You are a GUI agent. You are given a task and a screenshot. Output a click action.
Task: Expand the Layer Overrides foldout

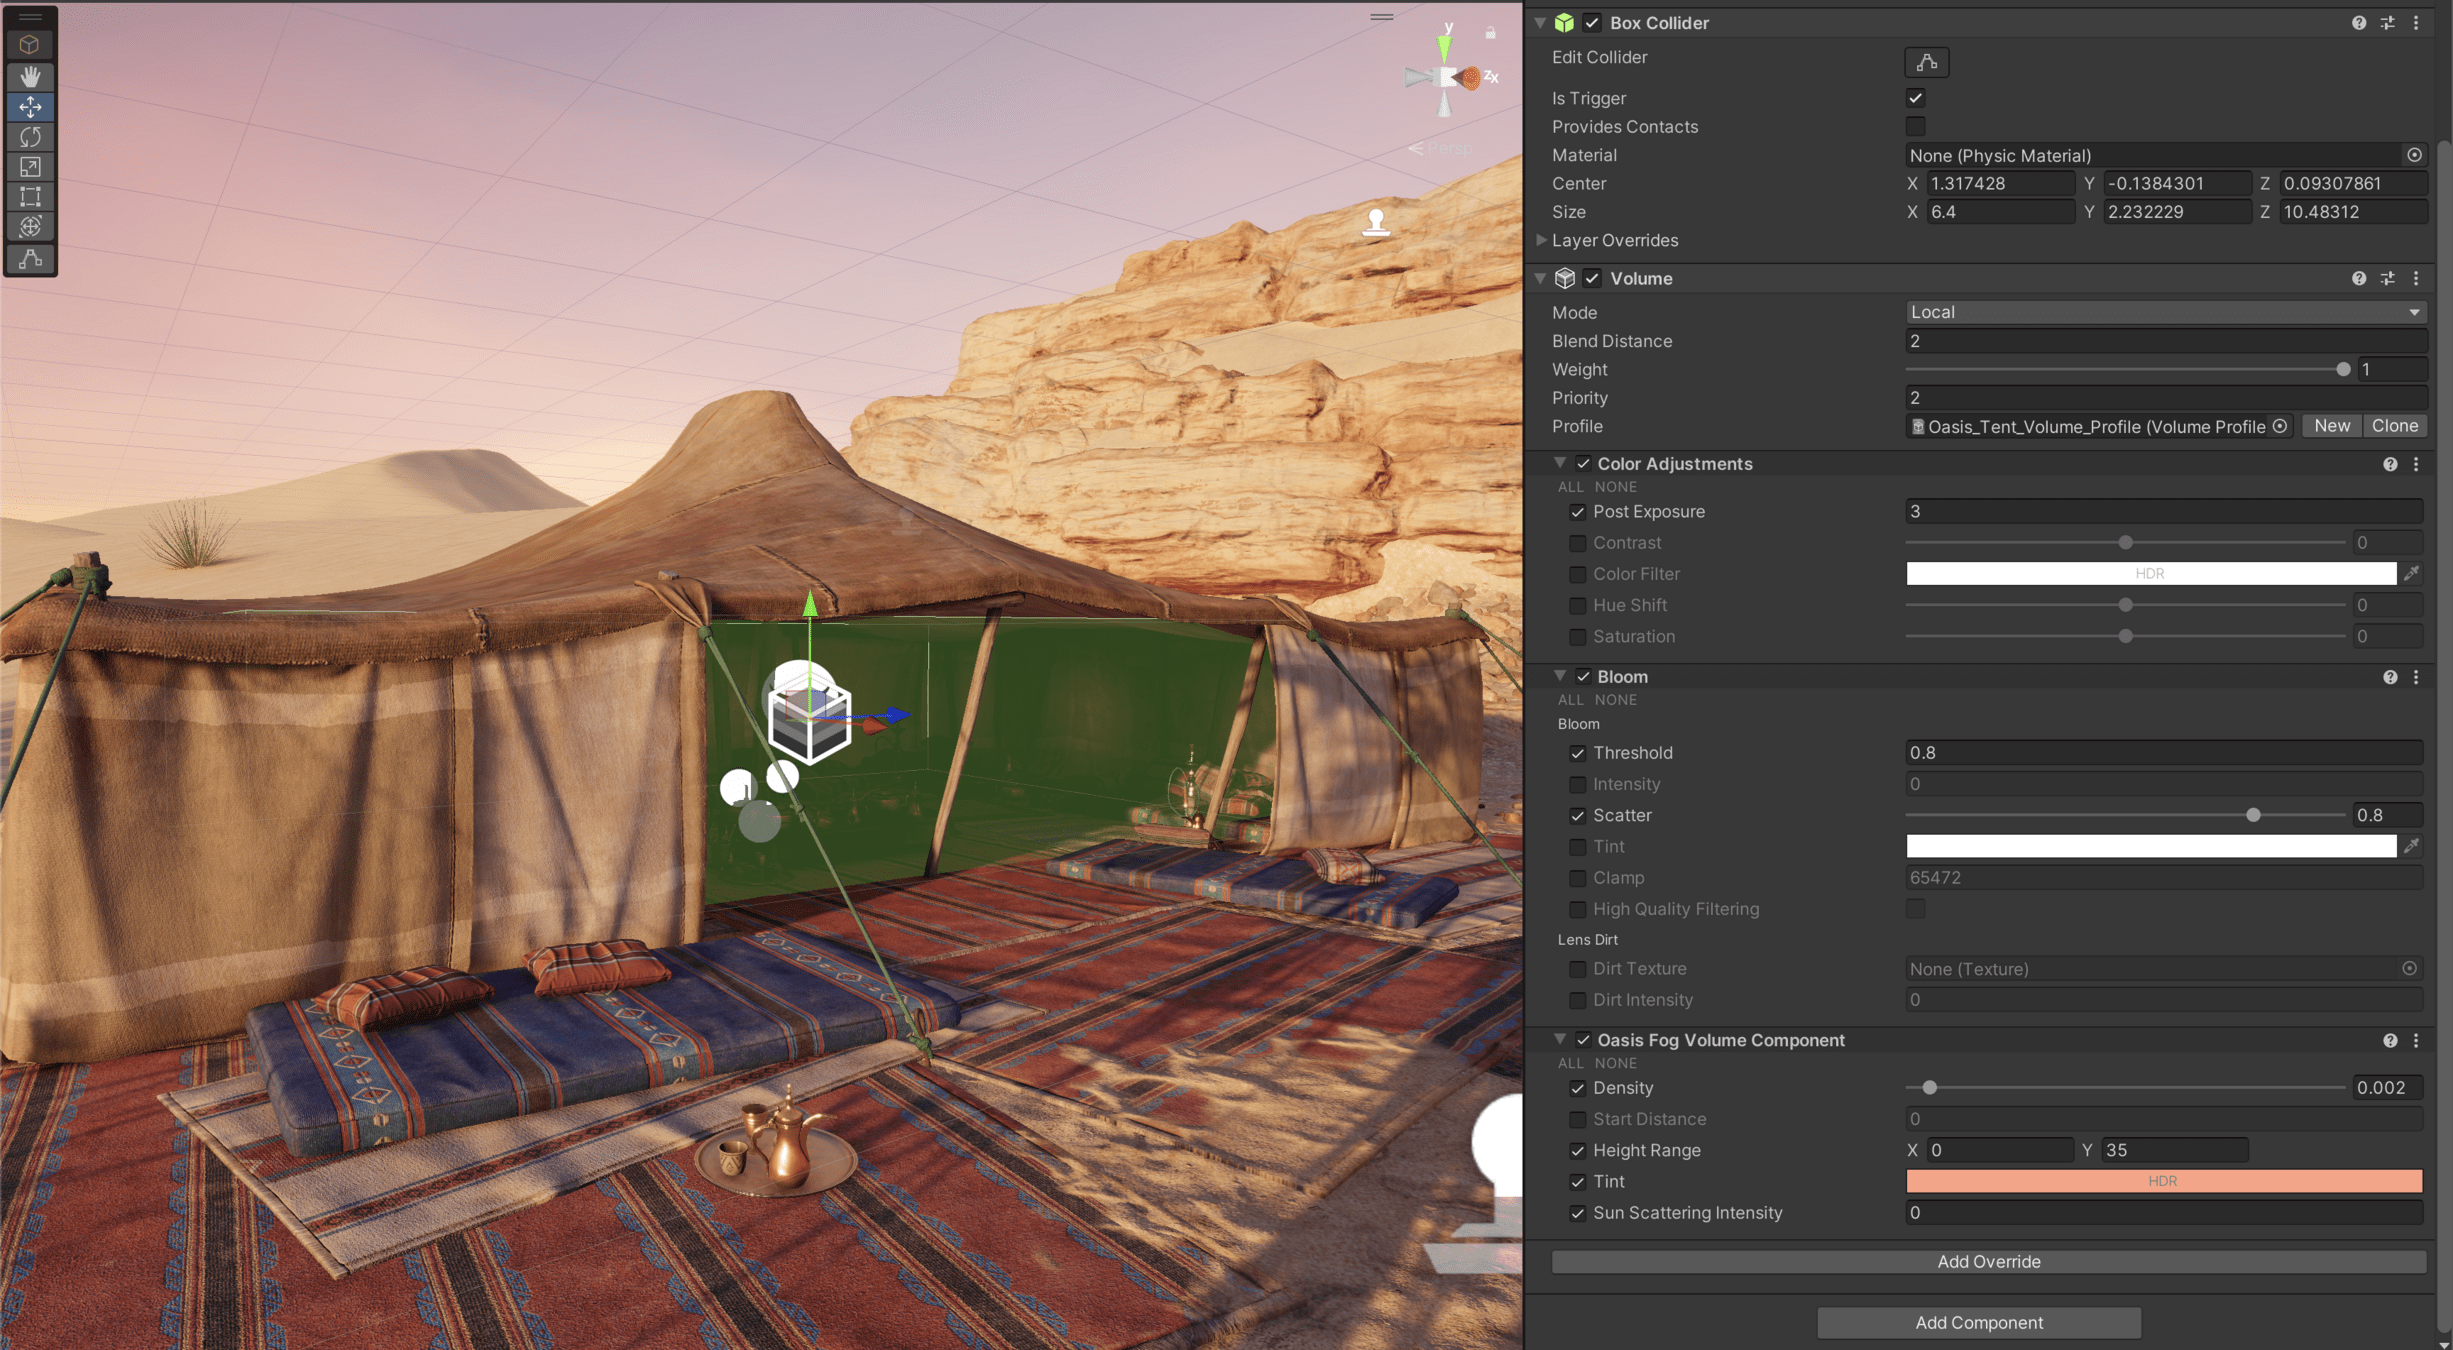(x=1541, y=240)
